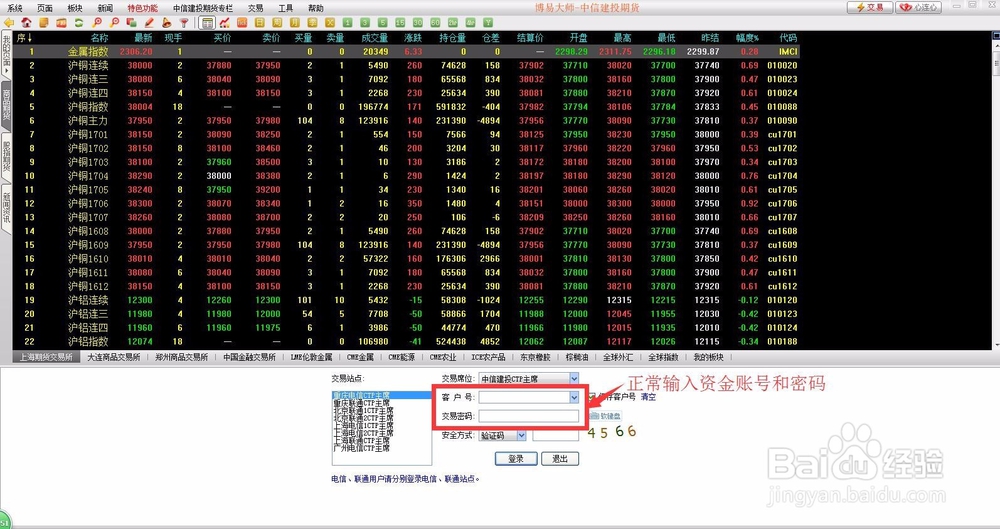Select the red pencil drawing tool icon
Image resolution: width=1000 pixels, height=529 pixels.
point(149,23)
